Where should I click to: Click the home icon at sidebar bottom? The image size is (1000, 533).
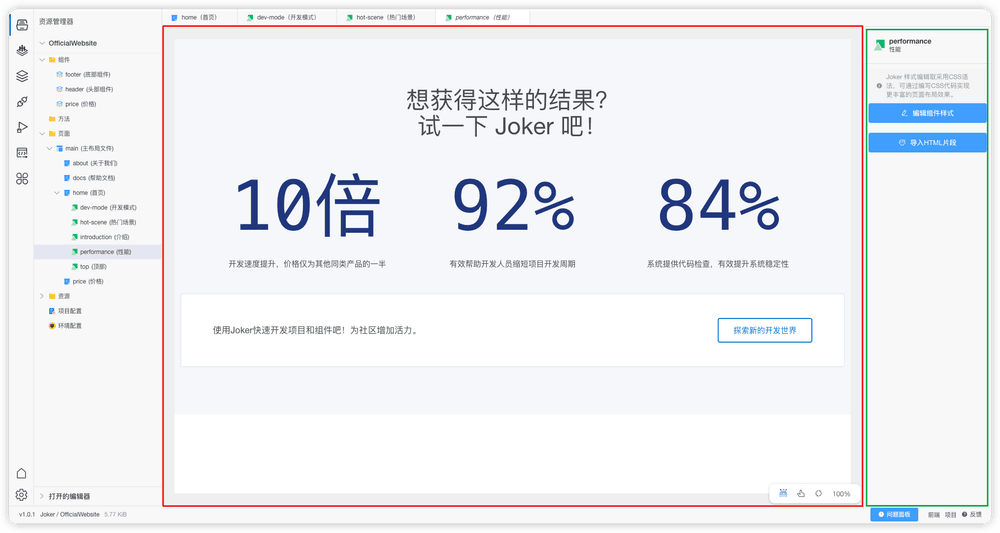(21, 473)
